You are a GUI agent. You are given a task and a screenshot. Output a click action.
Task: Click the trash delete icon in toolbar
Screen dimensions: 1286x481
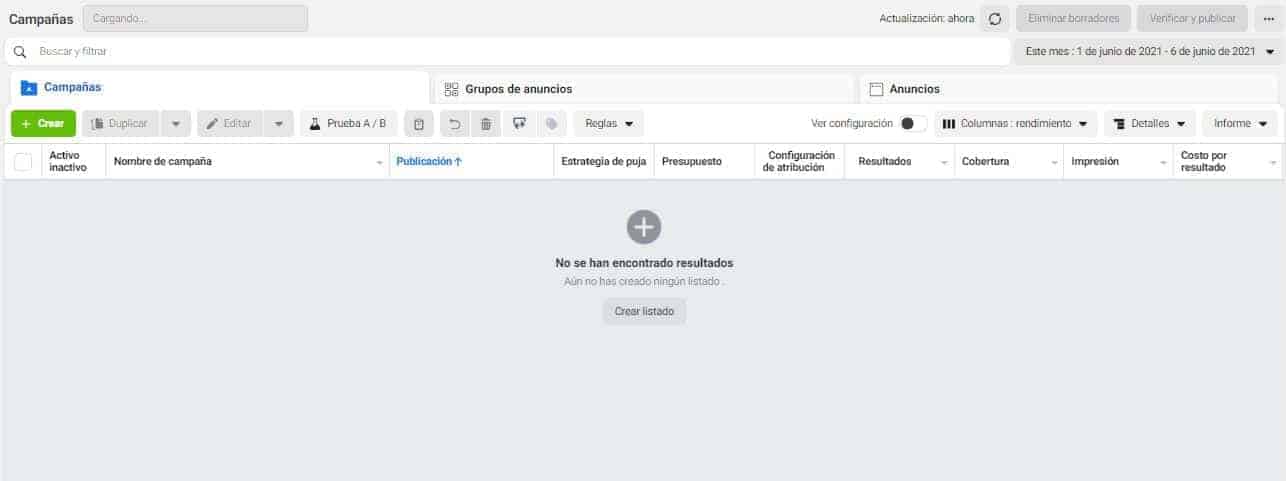[486, 124]
